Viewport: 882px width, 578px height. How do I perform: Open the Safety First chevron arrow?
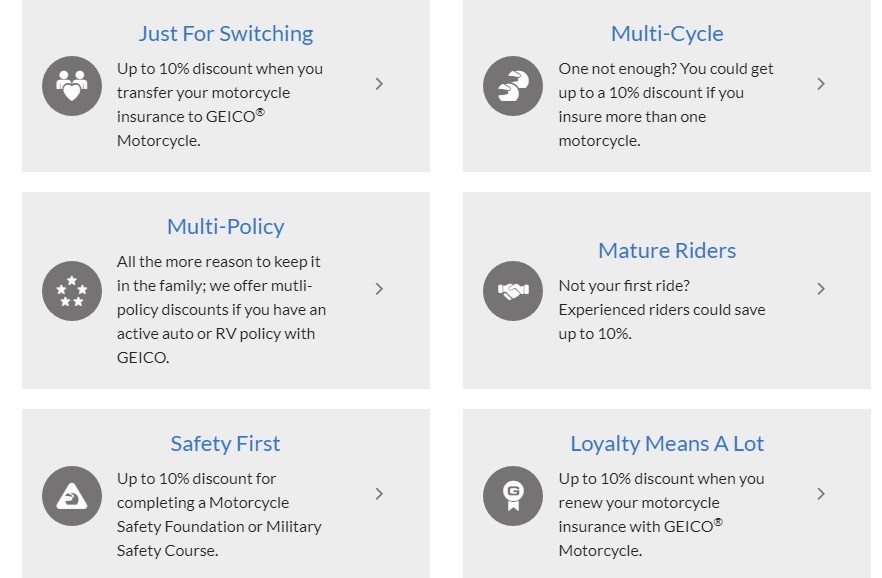[x=379, y=494]
